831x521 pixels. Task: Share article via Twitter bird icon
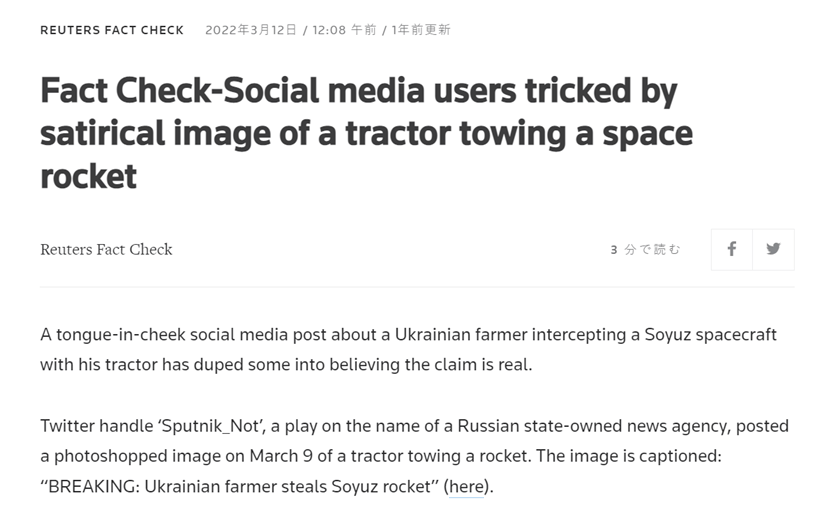tap(773, 249)
